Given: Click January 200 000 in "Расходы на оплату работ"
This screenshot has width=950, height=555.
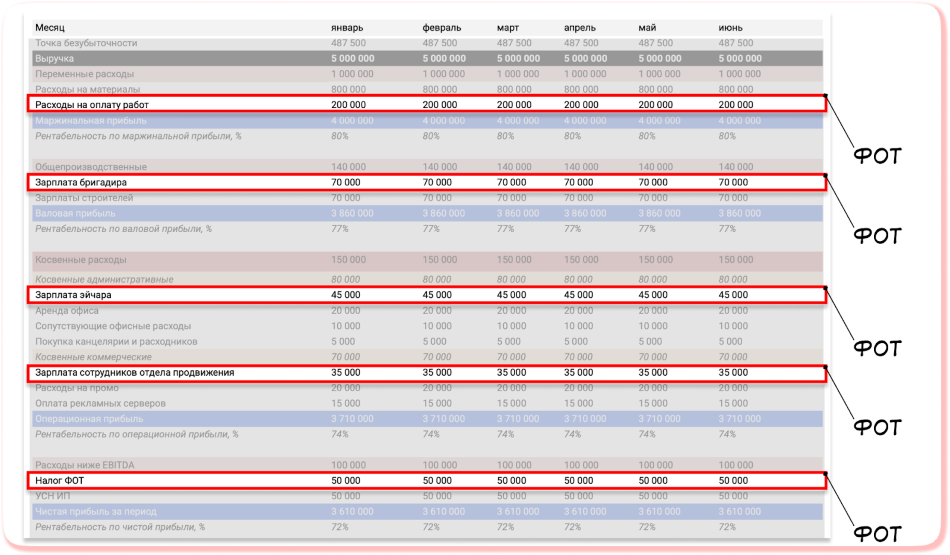Looking at the screenshot, I should point(348,104).
